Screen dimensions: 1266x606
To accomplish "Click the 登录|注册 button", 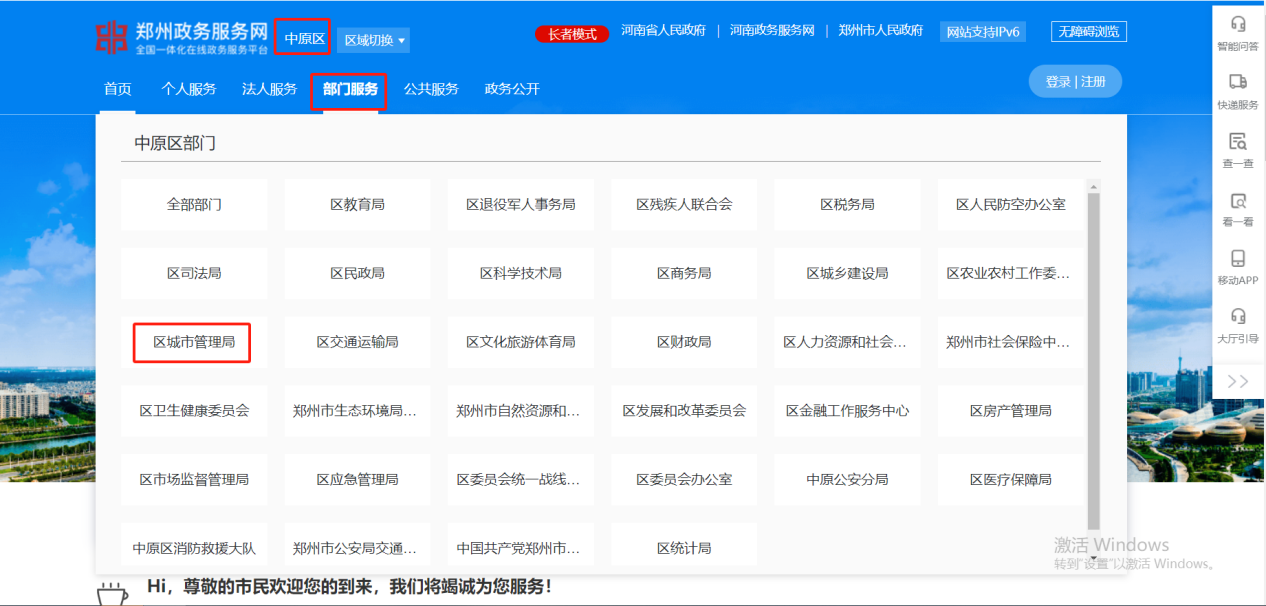I will (x=1075, y=81).
